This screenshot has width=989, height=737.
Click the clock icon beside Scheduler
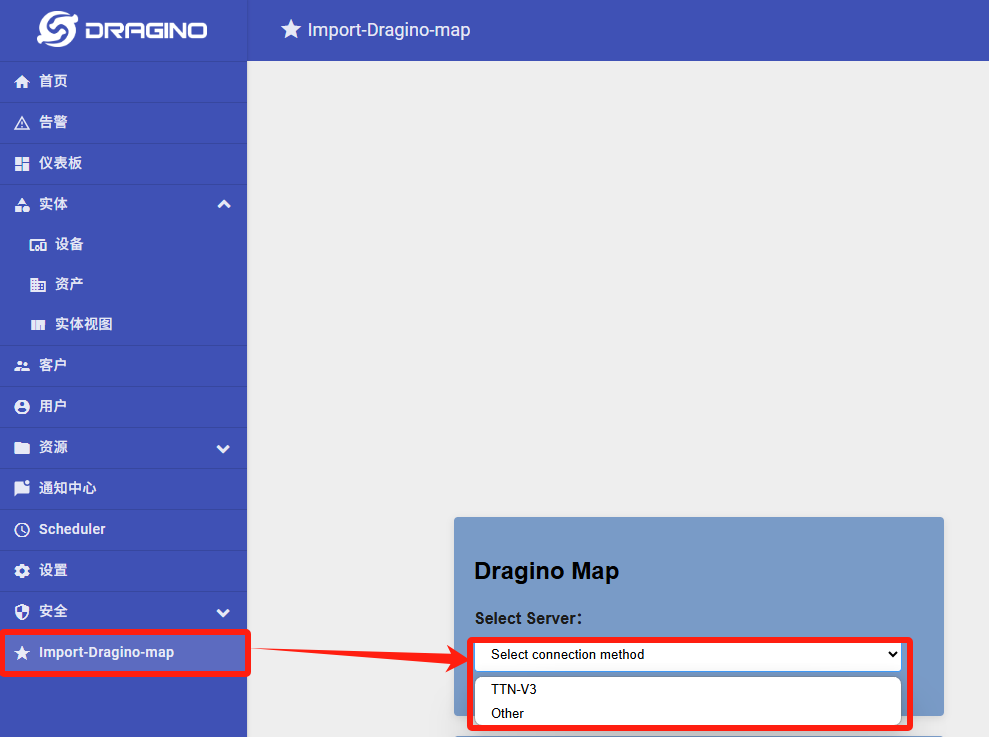[x=22, y=530]
